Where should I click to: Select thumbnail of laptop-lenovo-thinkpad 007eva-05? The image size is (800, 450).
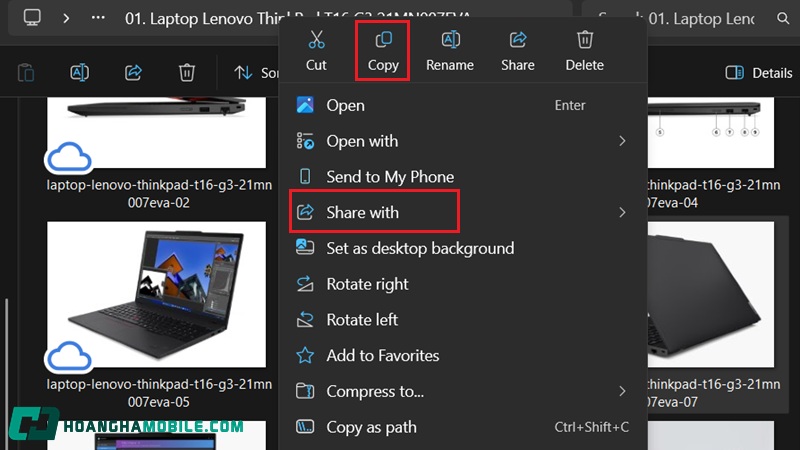tap(157, 294)
